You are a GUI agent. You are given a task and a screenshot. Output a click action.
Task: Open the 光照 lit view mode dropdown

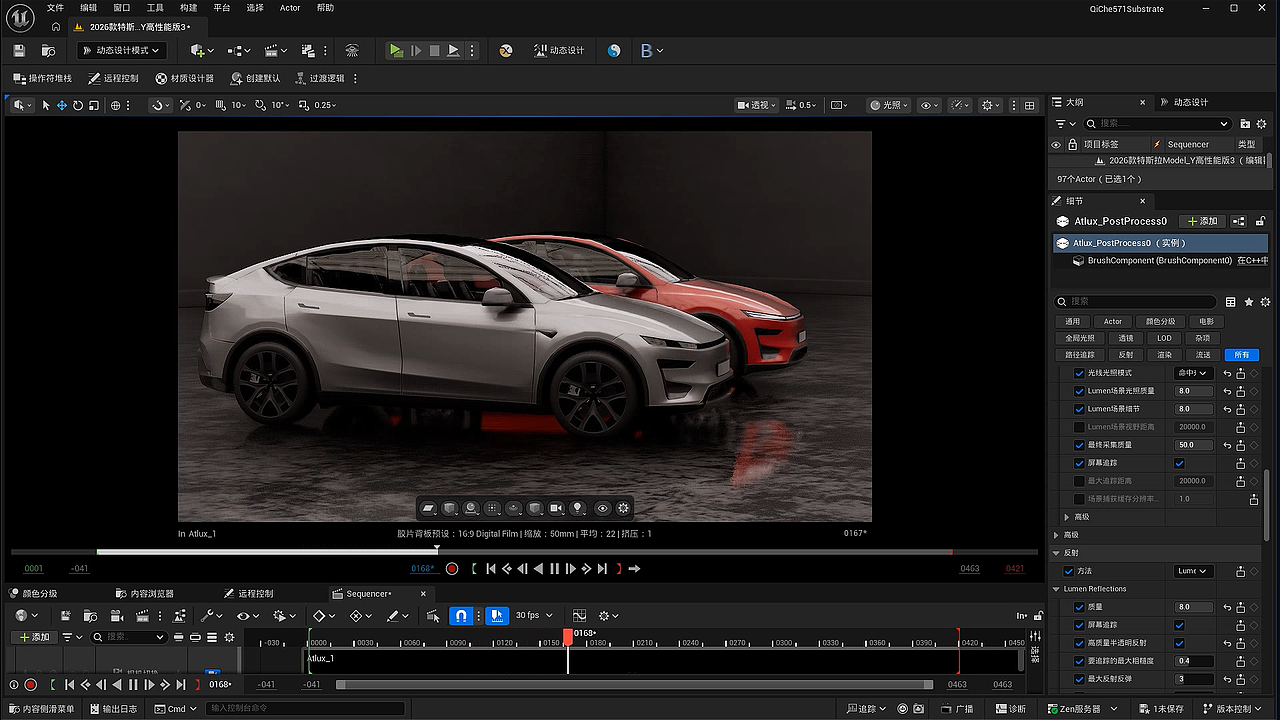pos(889,105)
